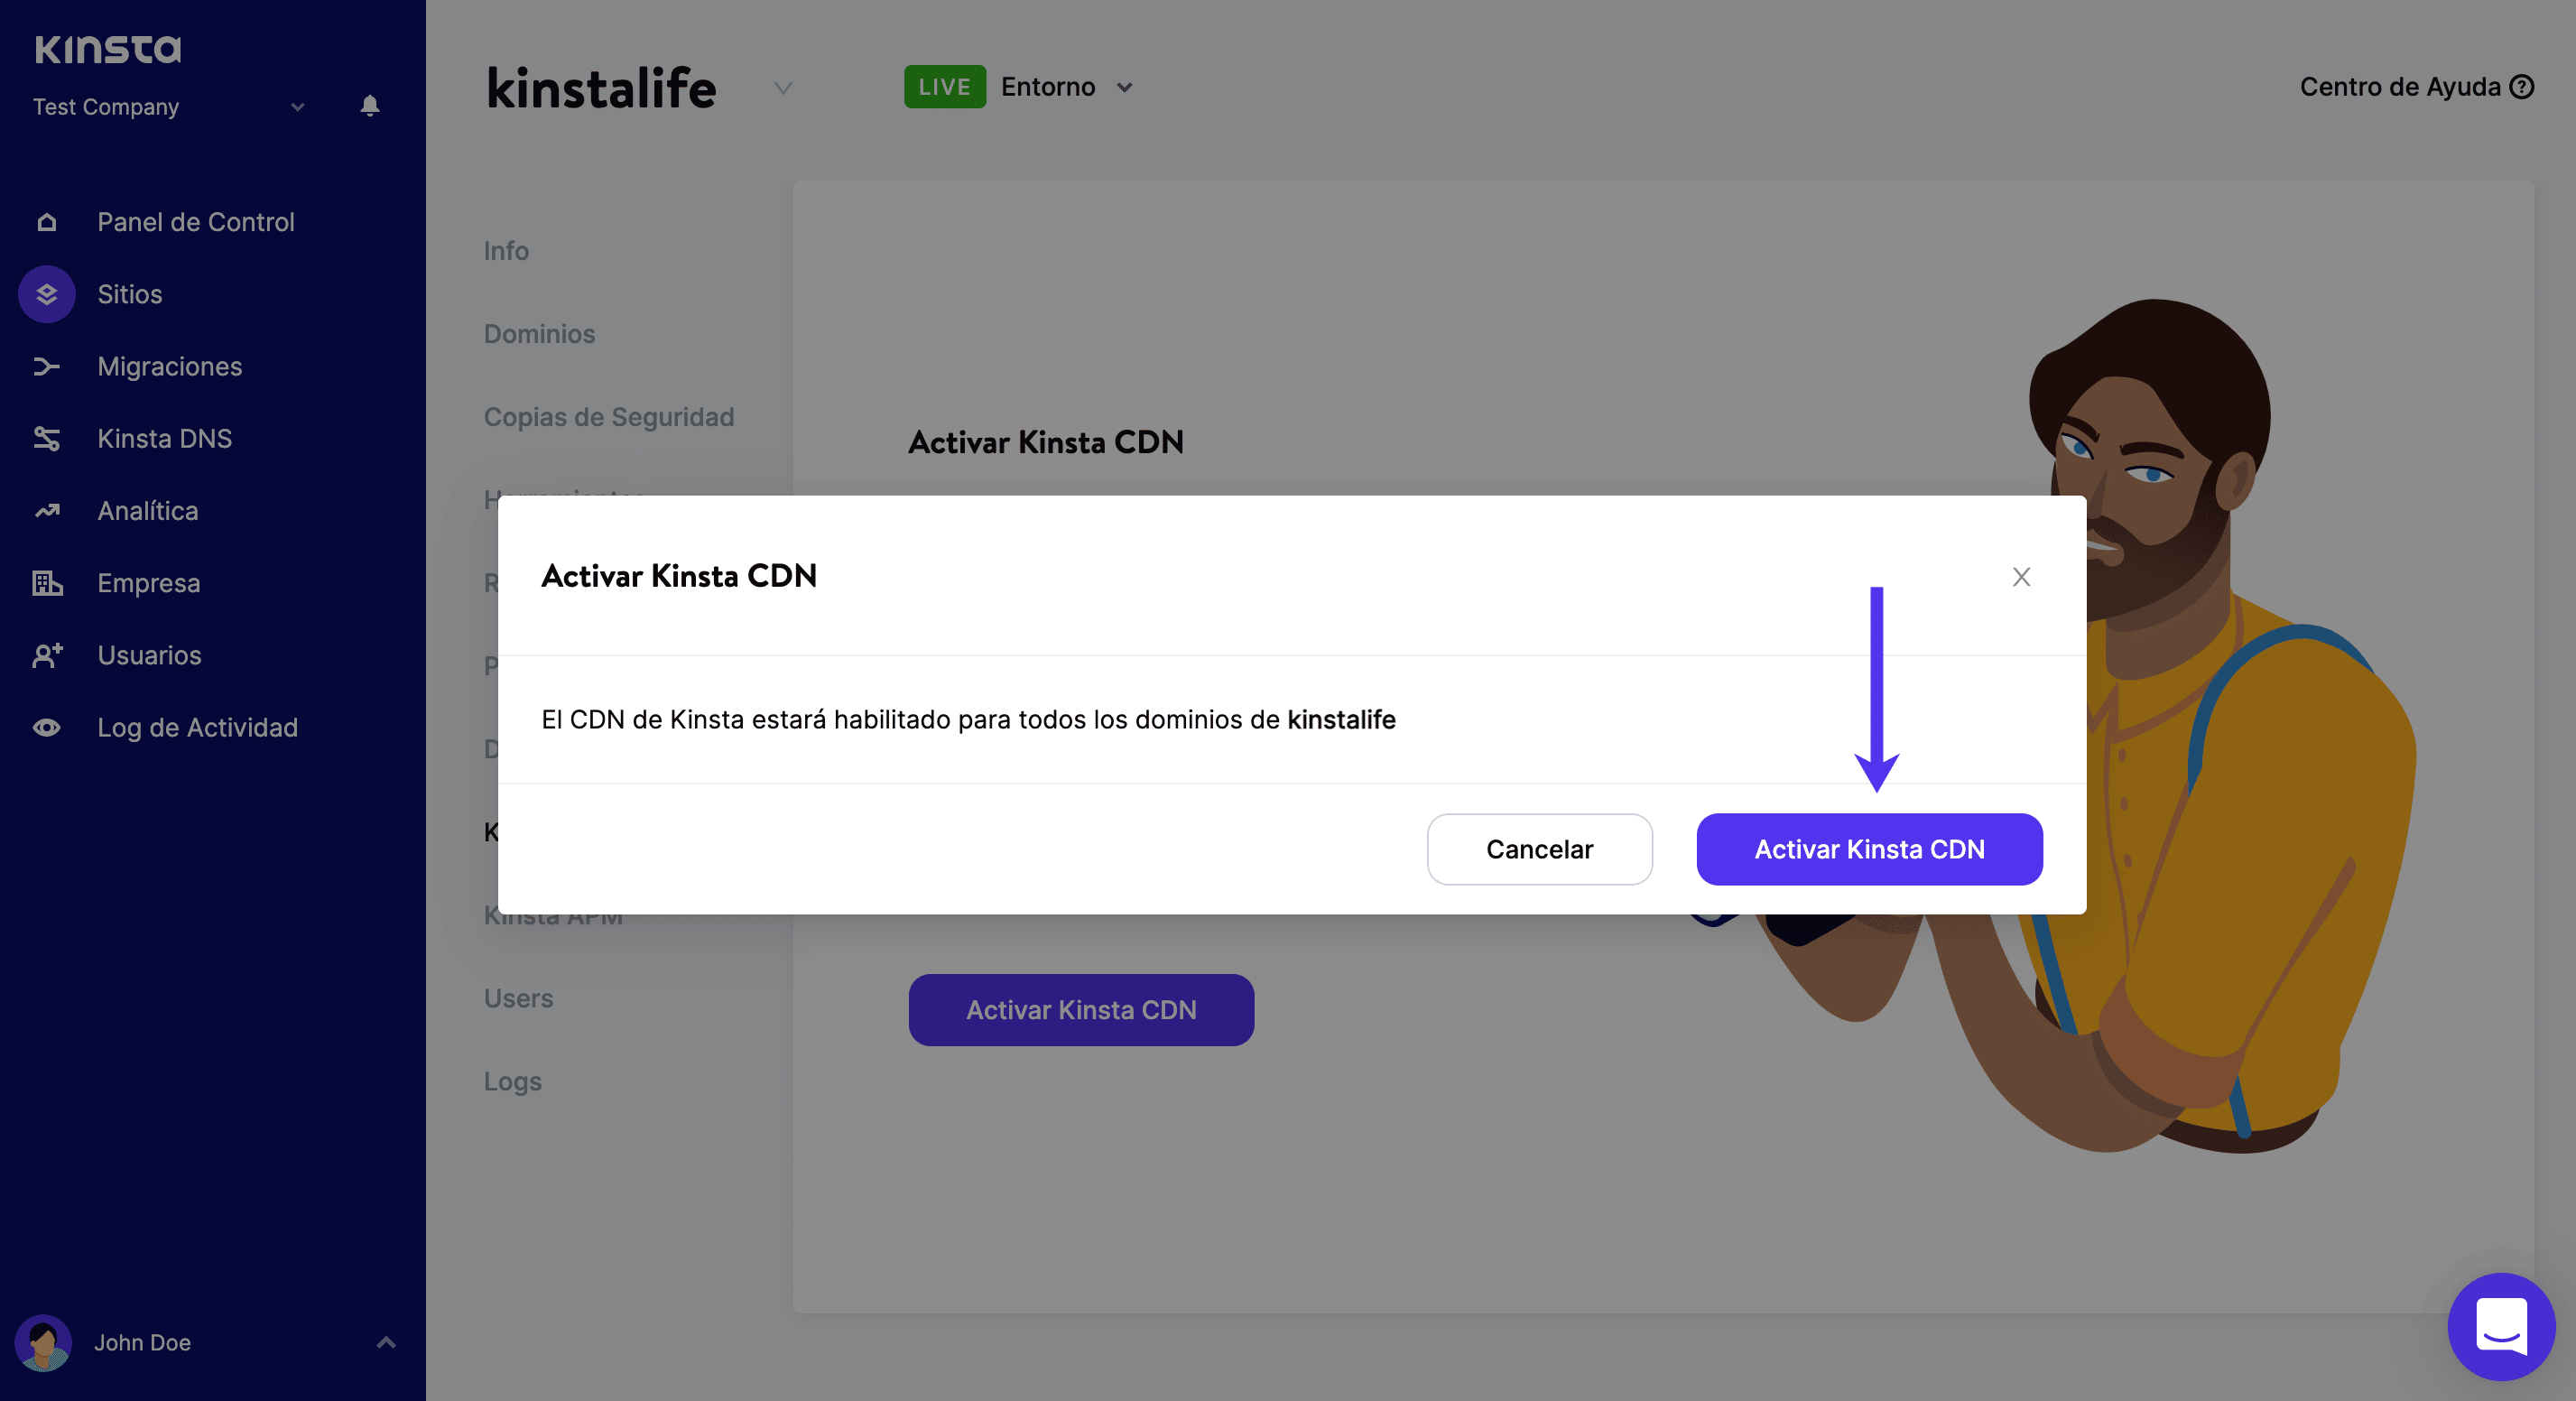Open the Migraciones section
This screenshot has width=2576, height=1401.
[x=169, y=366]
